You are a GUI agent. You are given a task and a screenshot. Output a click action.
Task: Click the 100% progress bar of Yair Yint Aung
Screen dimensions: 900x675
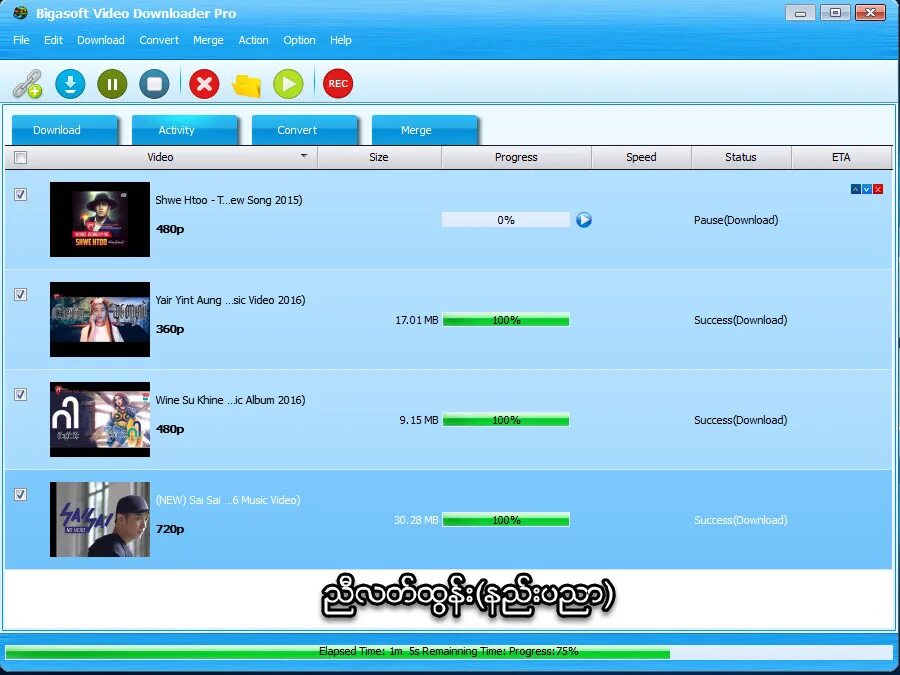tap(506, 320)
